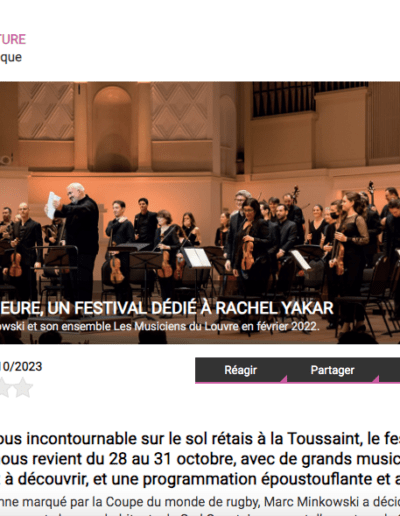Click the conductor holding the sheet music
The image size is (400, 516).
click(75, 241)
